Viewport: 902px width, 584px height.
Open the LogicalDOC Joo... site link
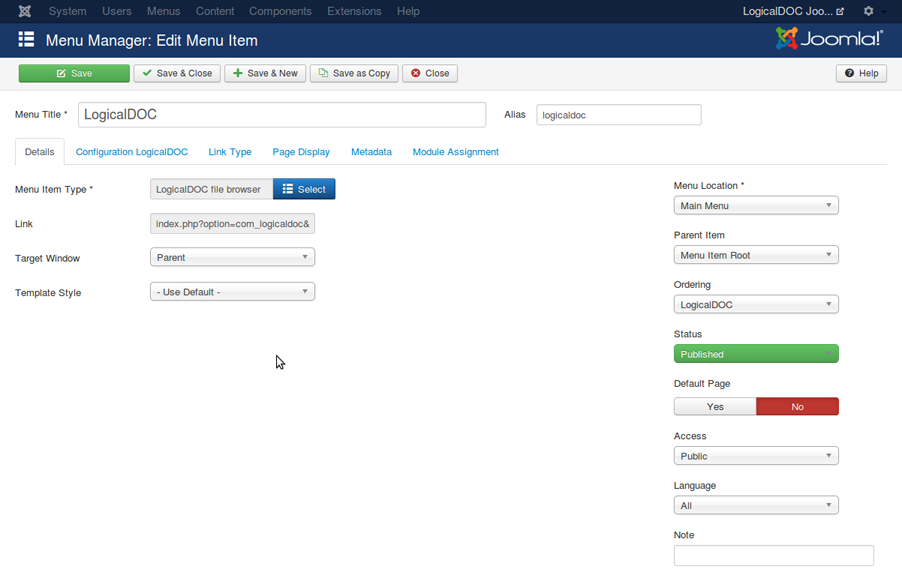(x=793, y=11)
